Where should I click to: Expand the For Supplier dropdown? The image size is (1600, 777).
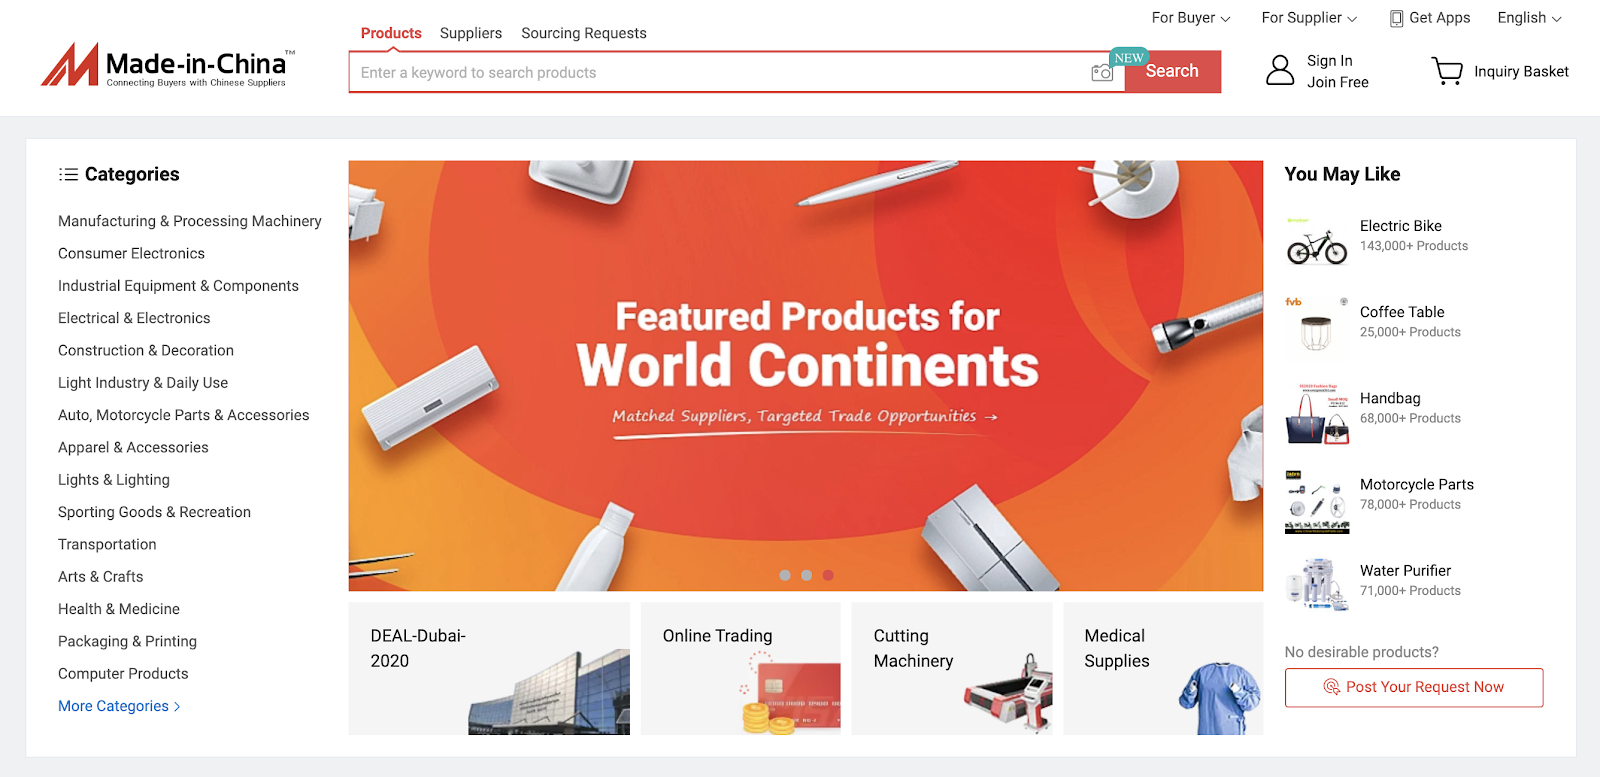1309,18
